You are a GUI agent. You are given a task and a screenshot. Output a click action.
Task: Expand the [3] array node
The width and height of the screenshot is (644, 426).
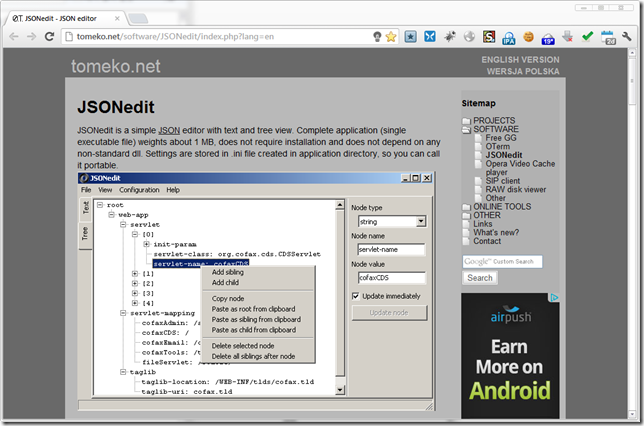coord(135,293)
